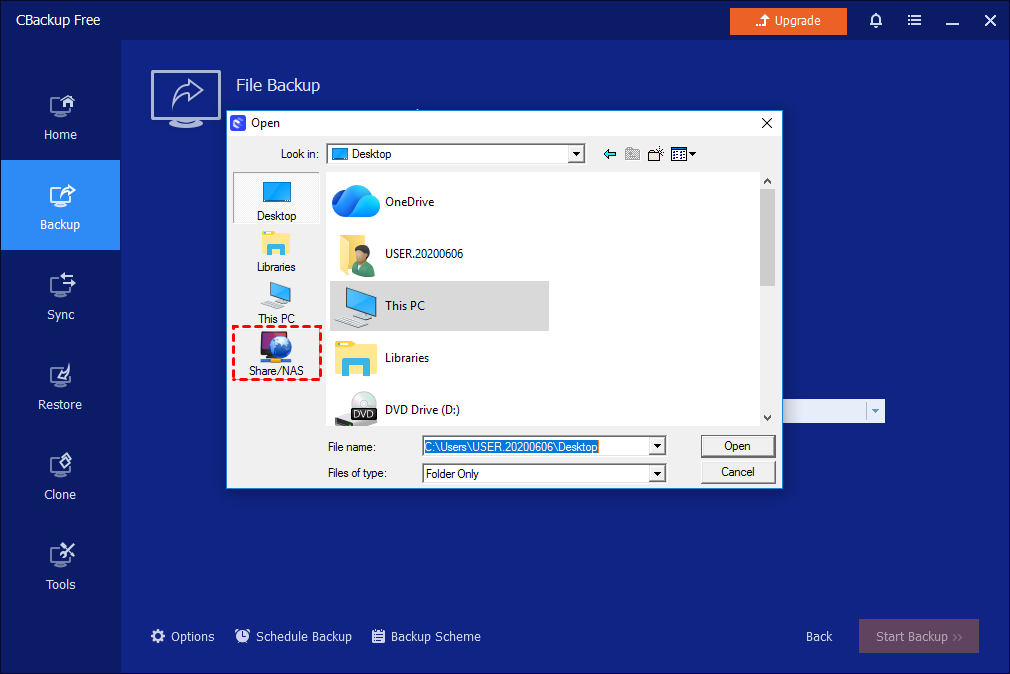This screenshot has width=1010, height=674.
Task: Expand the Files of type dropdown
Action: pos(657,474)
